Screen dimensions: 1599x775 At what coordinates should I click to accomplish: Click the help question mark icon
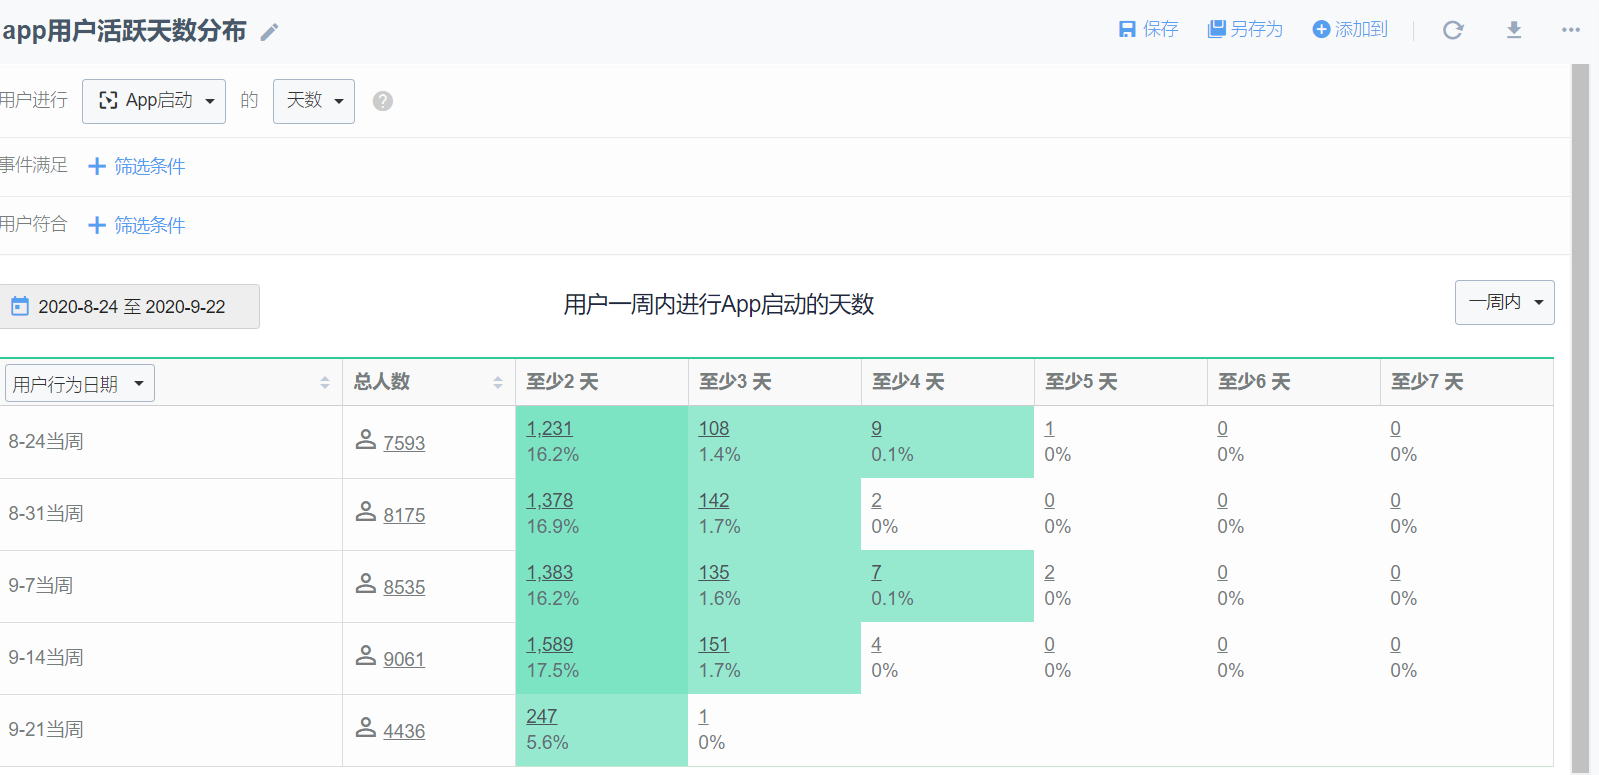coord(382,101)
